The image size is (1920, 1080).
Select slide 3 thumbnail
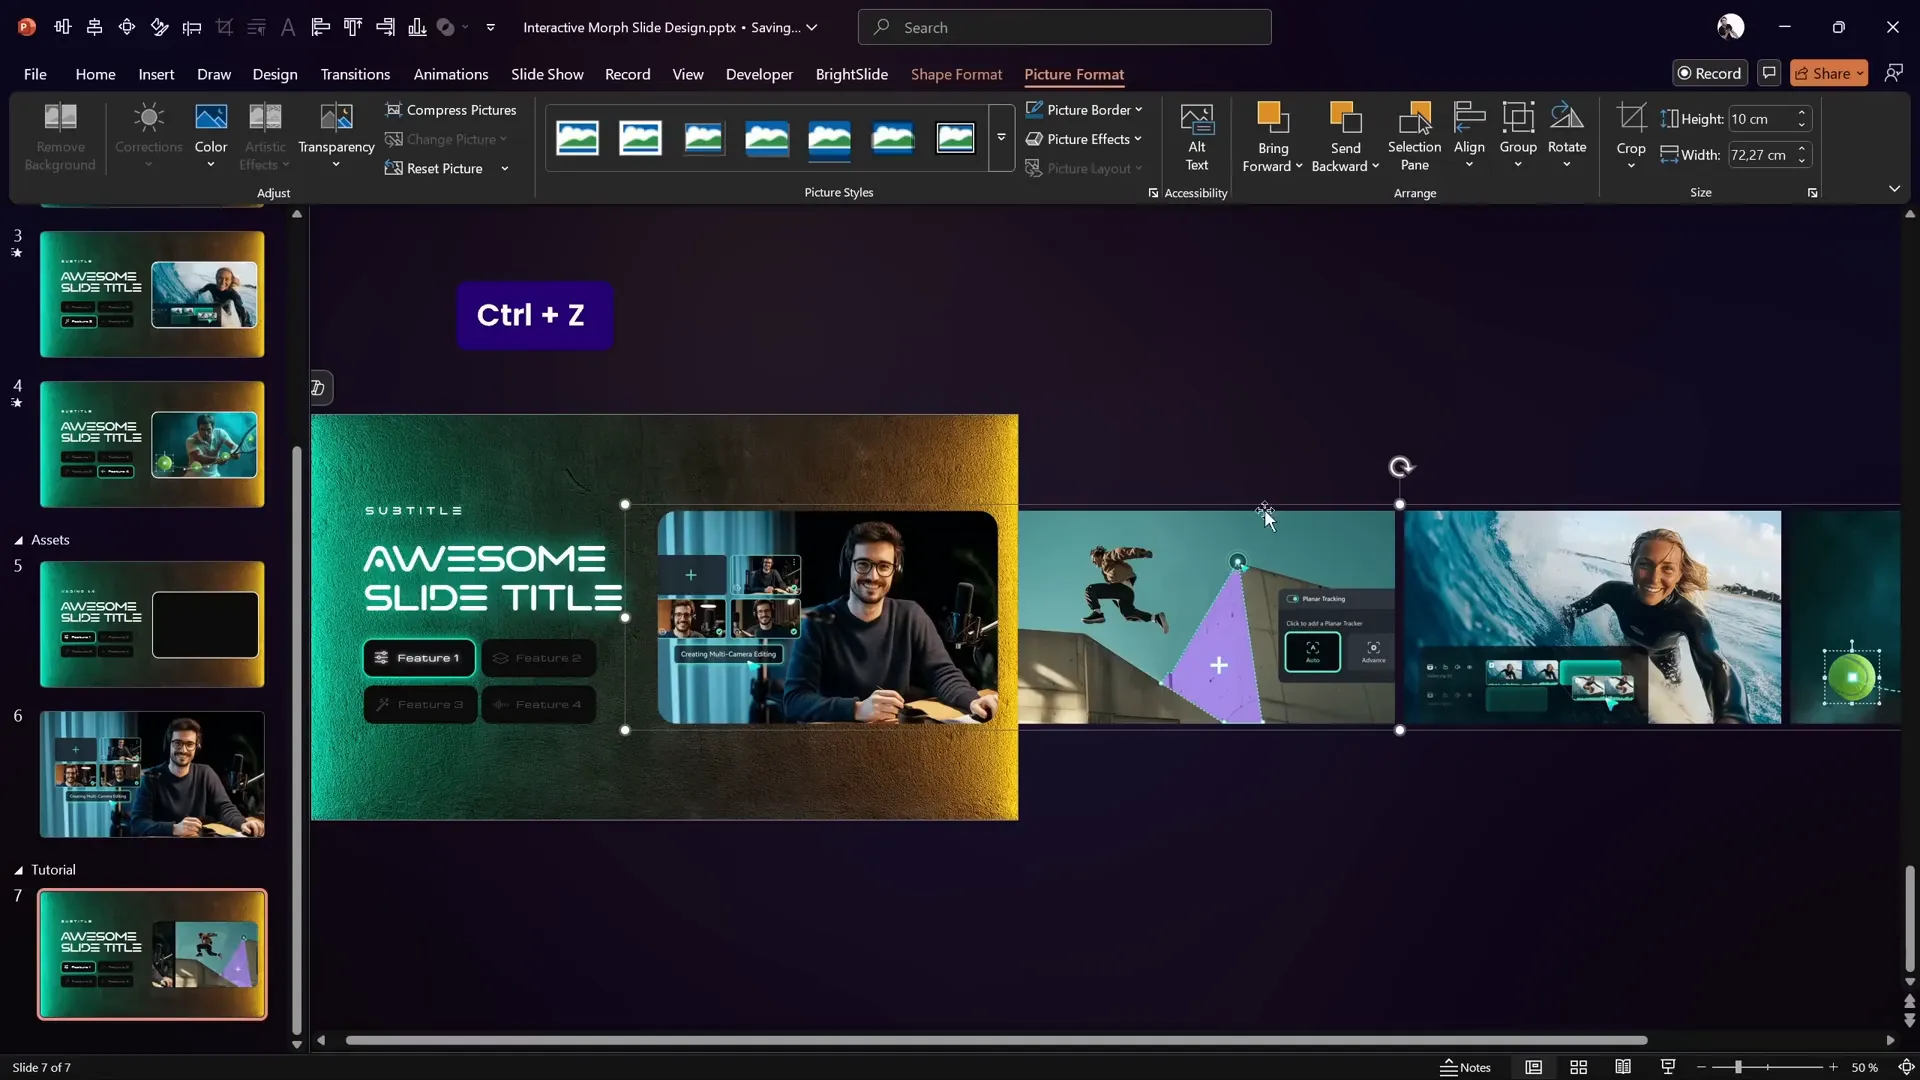pos(152,294)
